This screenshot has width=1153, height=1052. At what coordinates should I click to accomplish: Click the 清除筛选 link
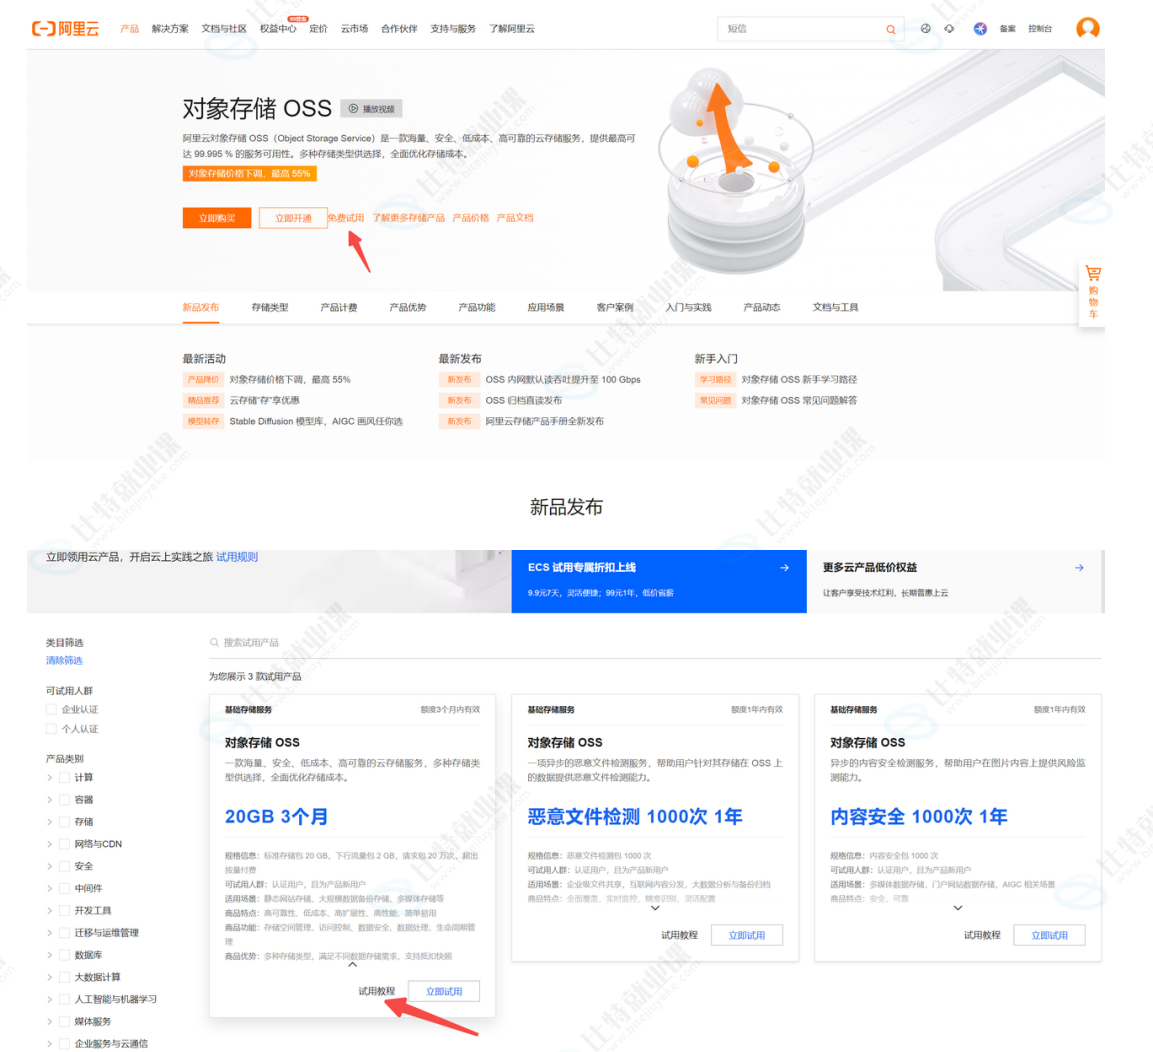click(64, 660)
